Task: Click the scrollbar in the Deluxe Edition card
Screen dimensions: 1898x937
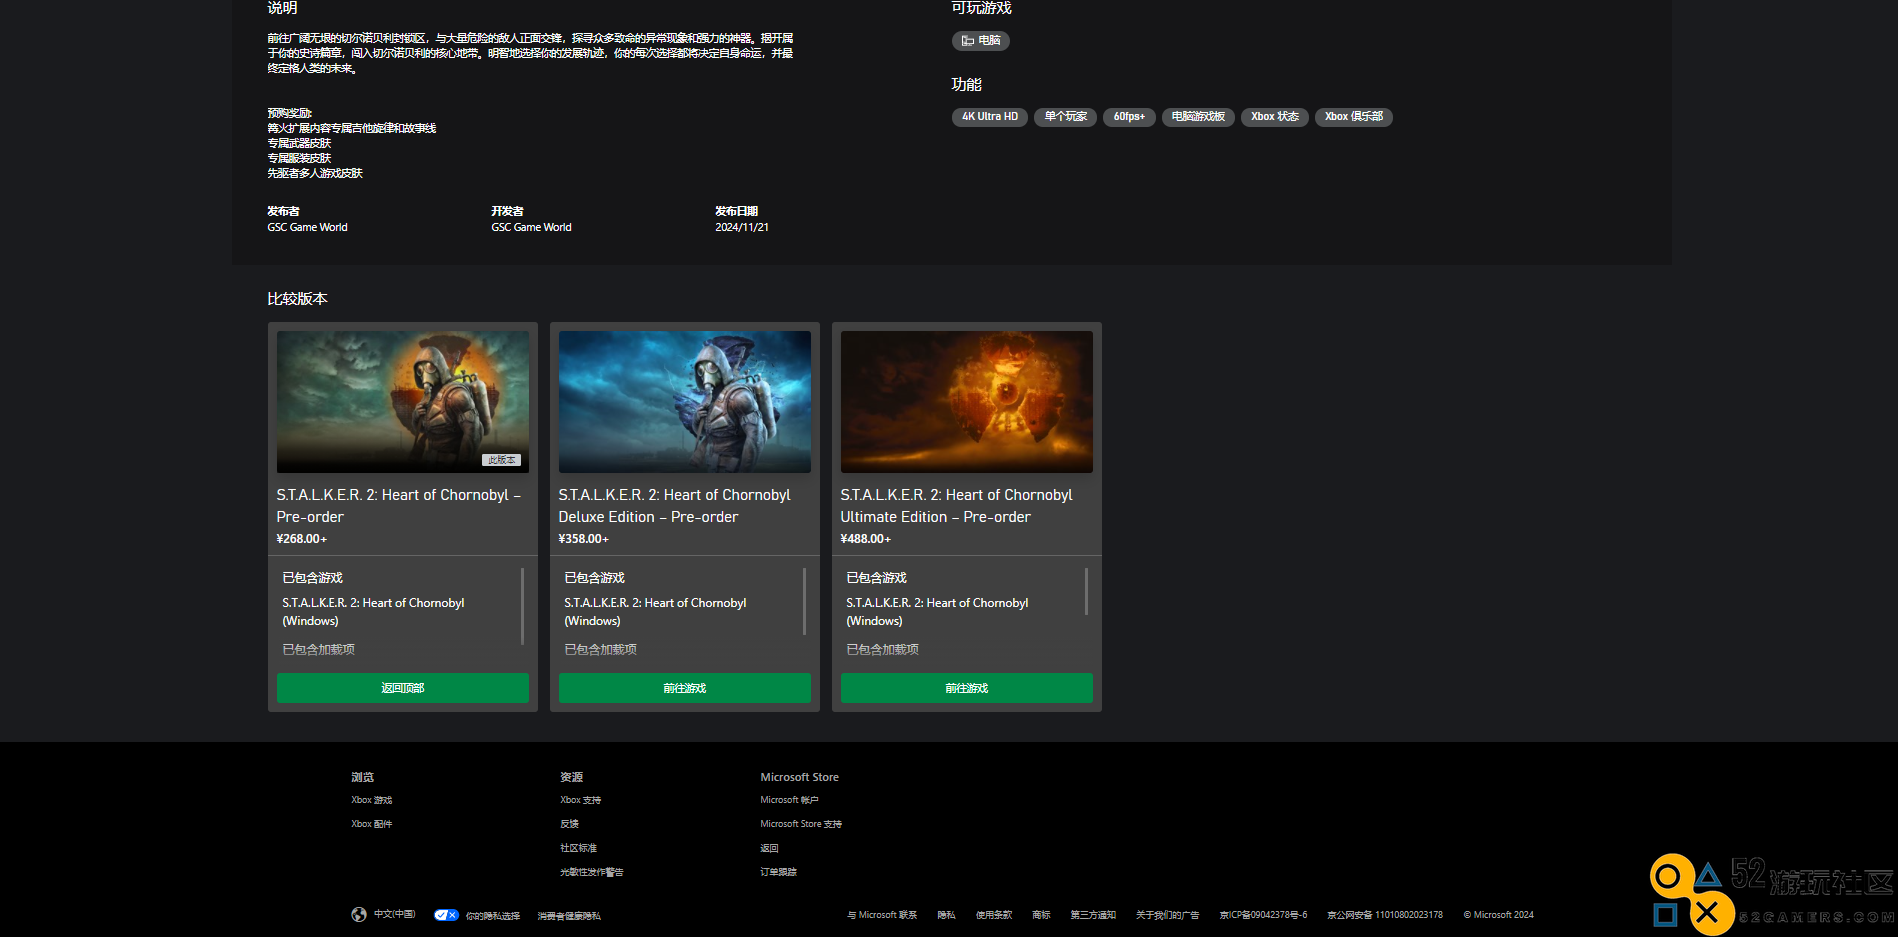Action: (x=804, y=601)
